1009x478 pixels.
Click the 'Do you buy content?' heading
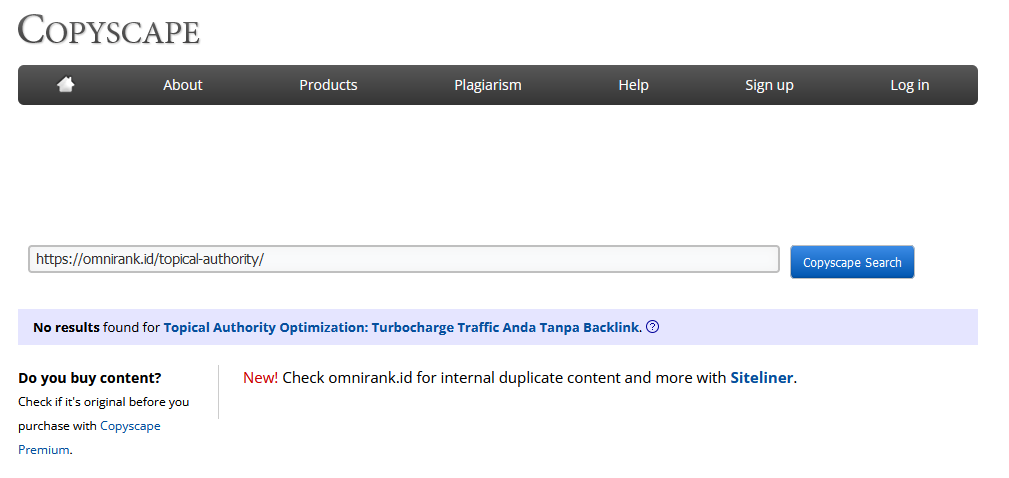[x=89, y=378]
